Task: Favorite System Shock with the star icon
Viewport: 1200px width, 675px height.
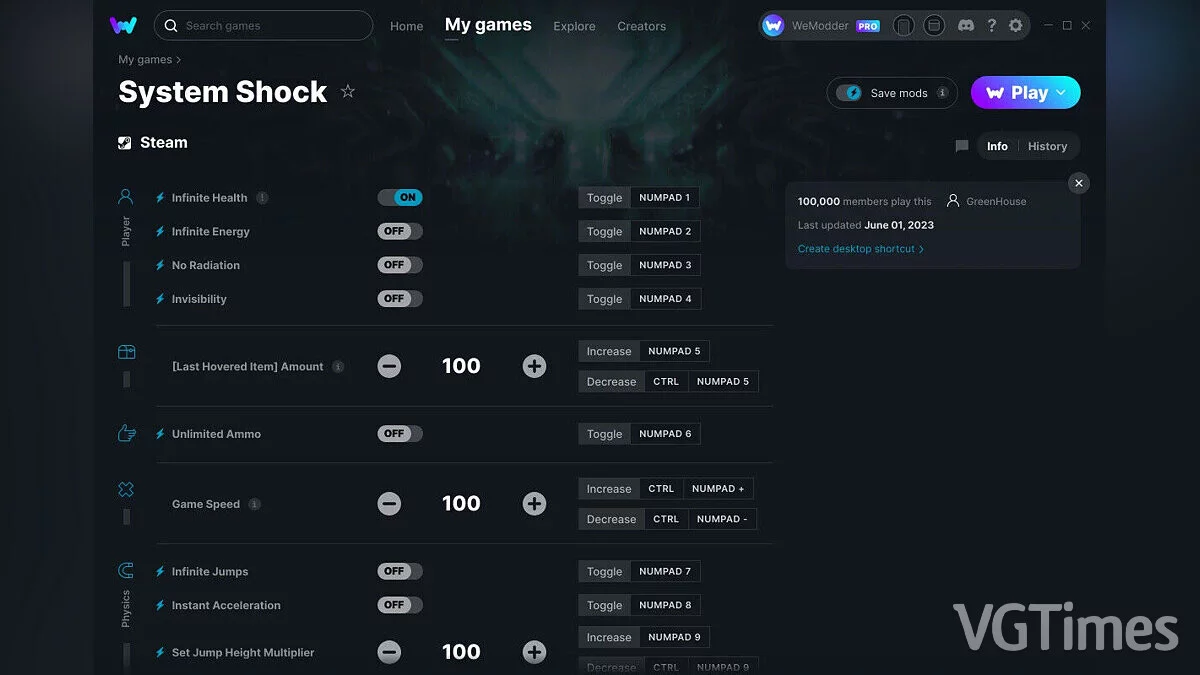Action: point(348,91)
